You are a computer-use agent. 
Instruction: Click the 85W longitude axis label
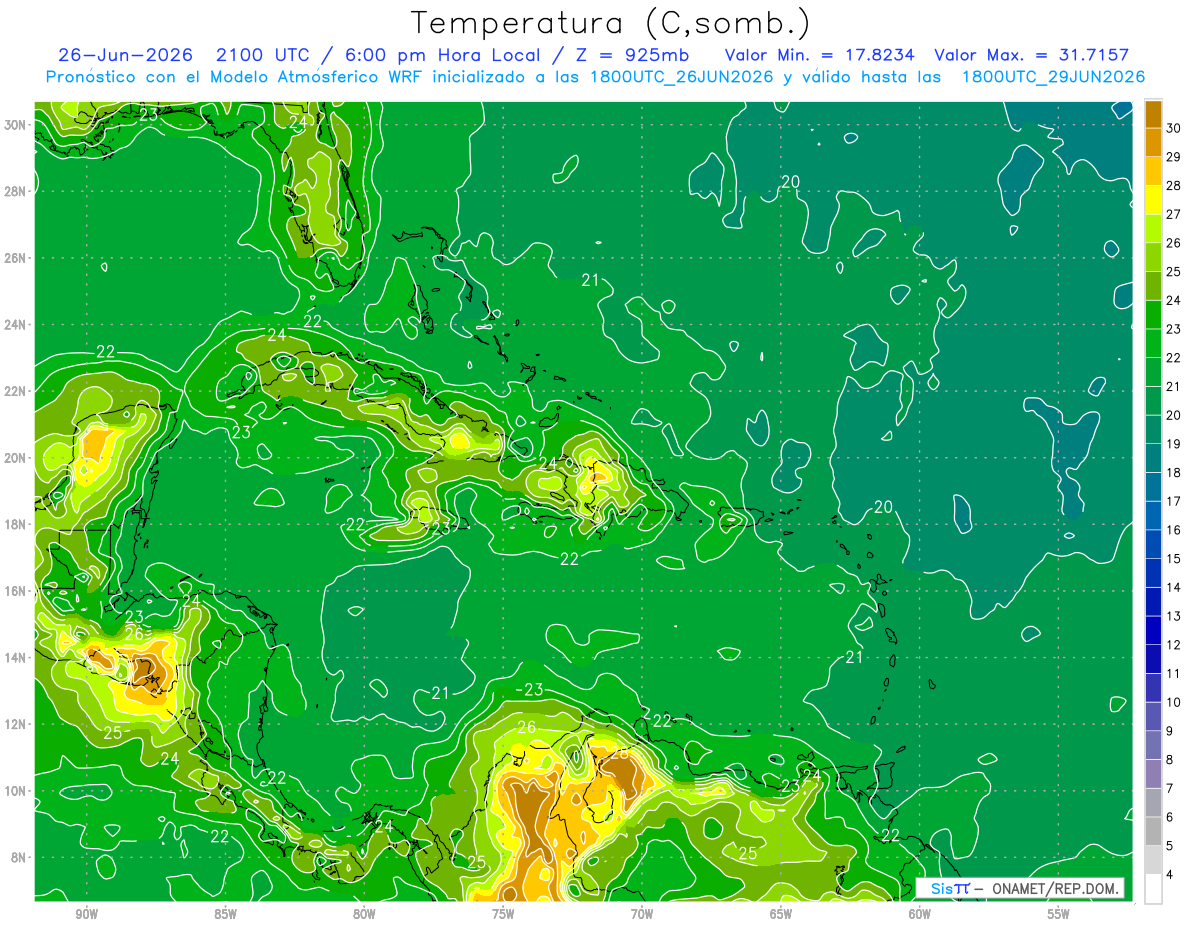coord(225,914)
